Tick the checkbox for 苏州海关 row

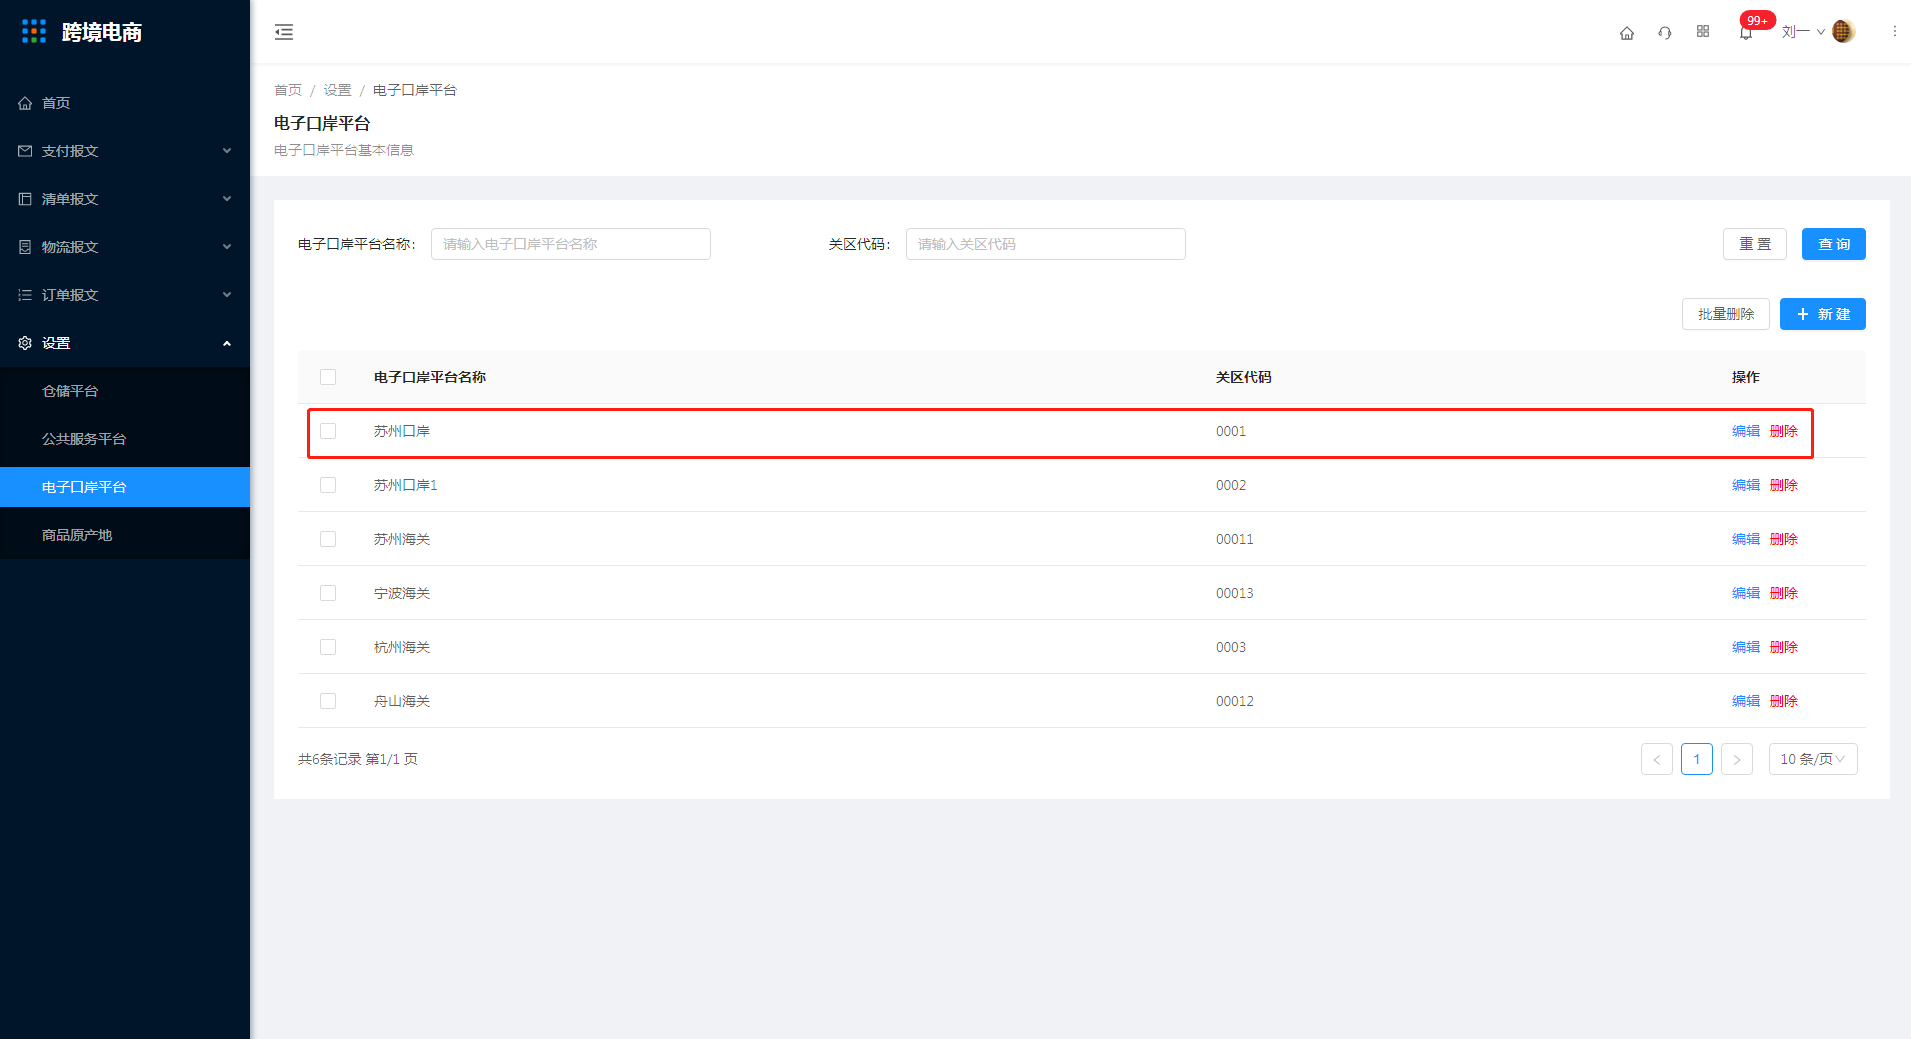[x=328, y=539]
